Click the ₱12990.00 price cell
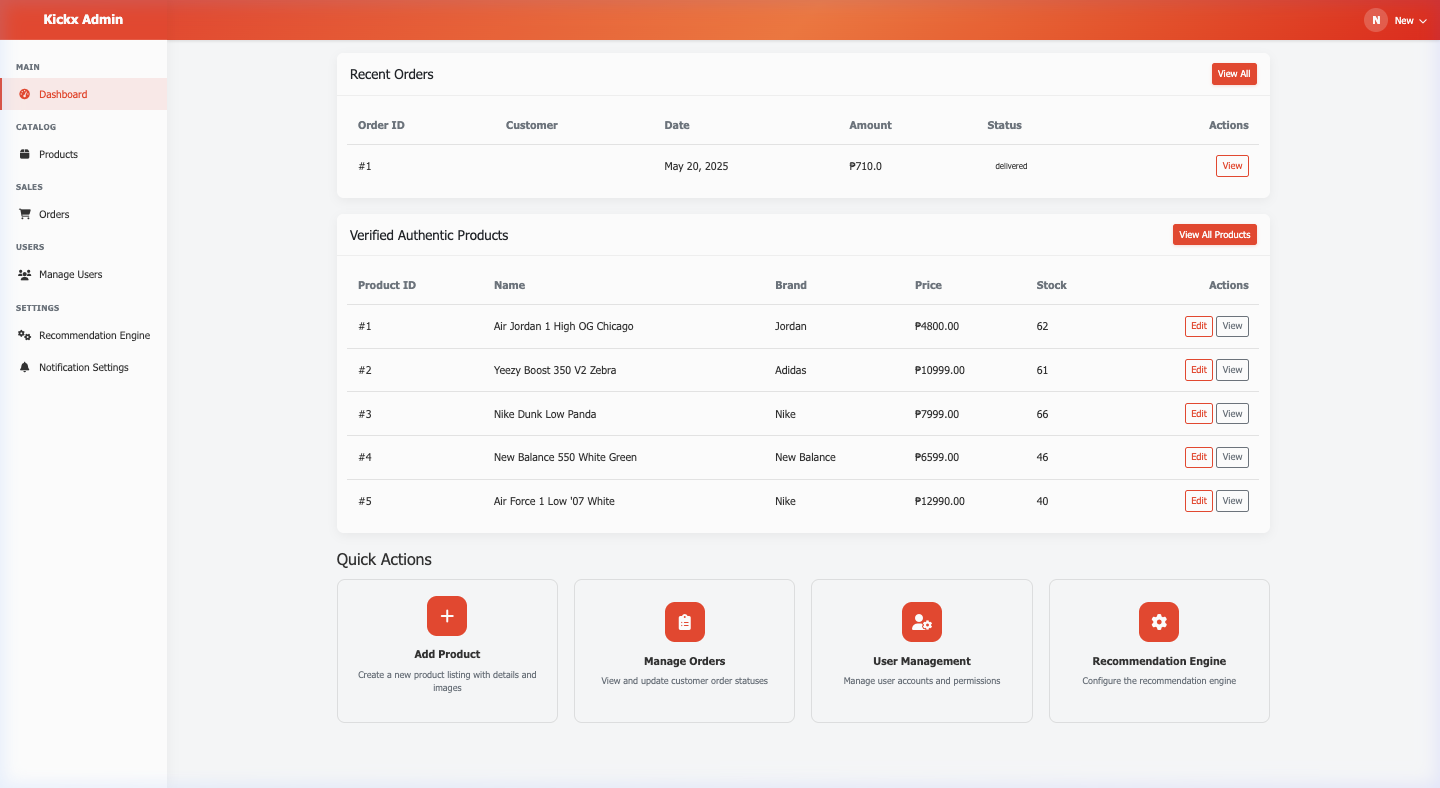 coord(940,501)
